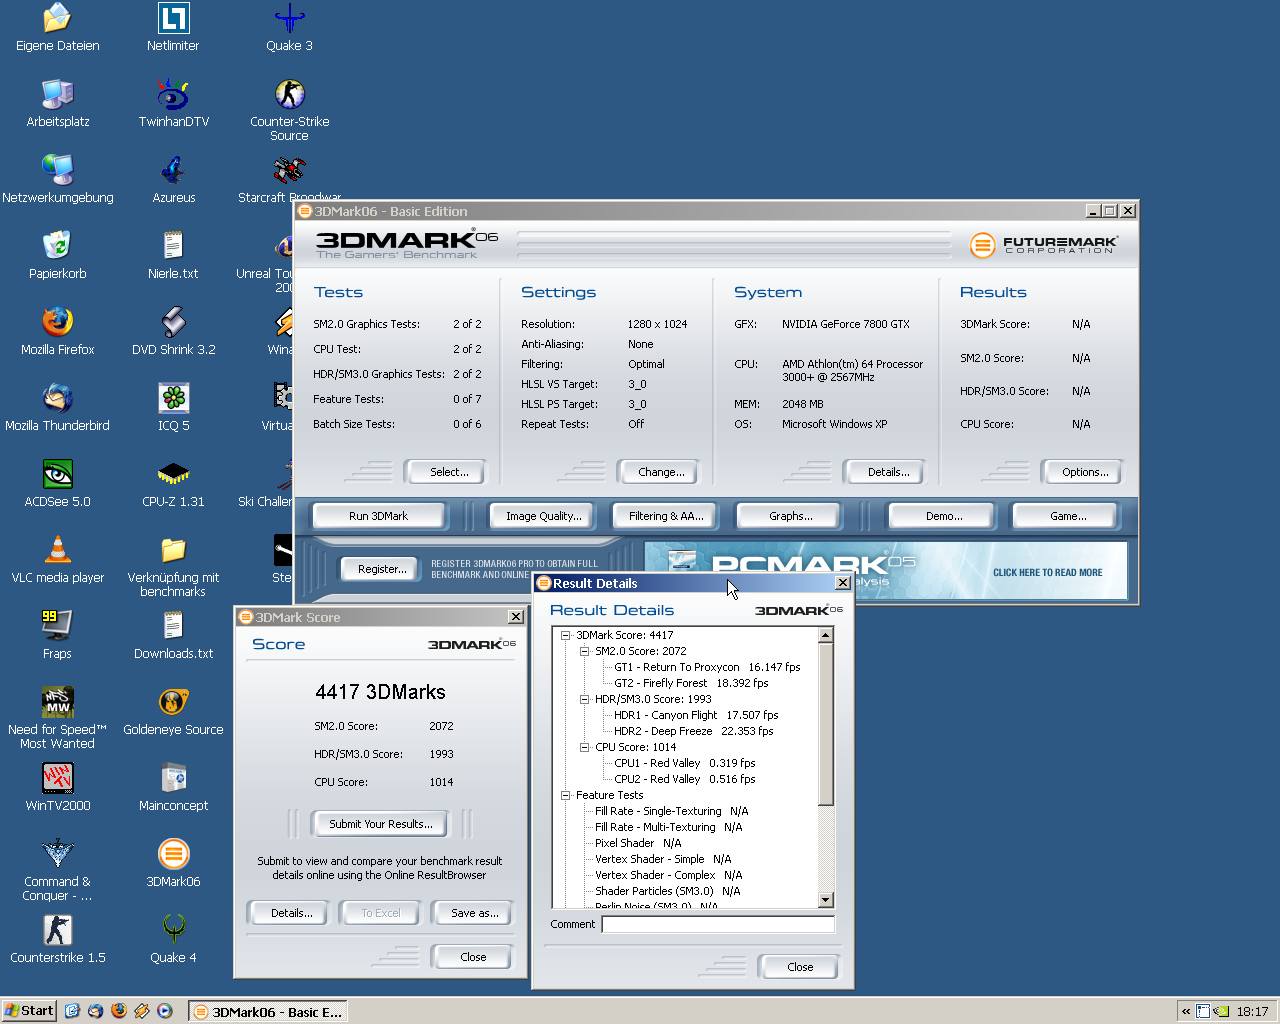Viewport: 1280px width, 1024px height.
Task: Open the Select... tests dialog
Action: 448,472
